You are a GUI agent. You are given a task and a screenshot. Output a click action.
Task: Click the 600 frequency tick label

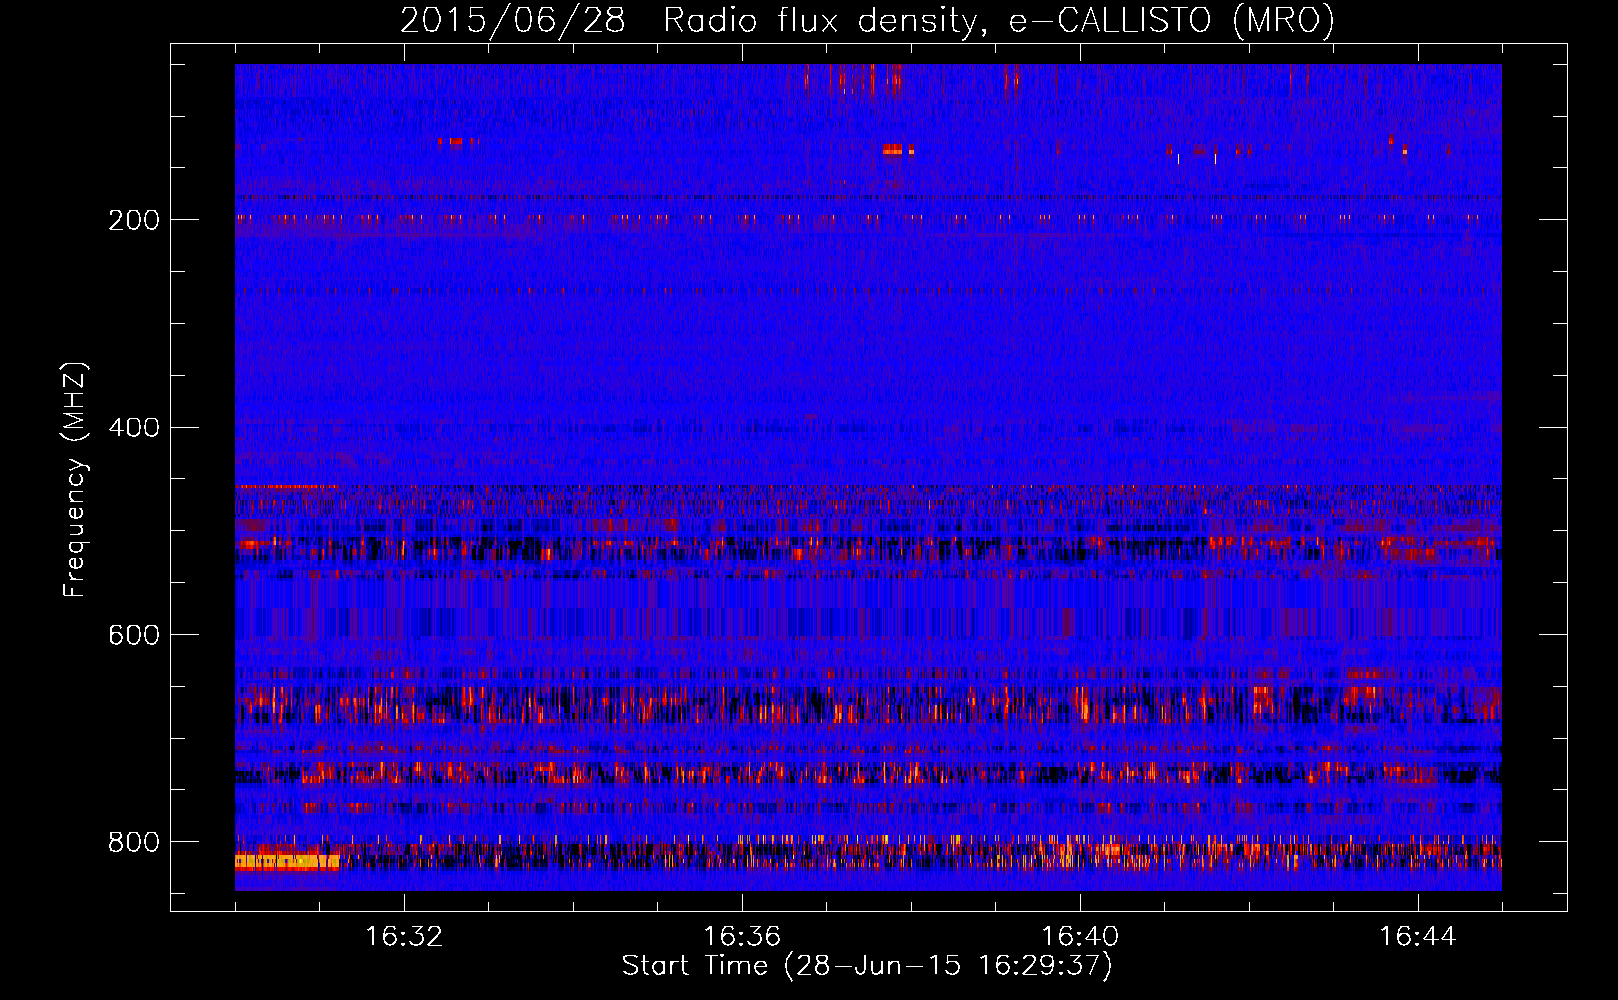tap(134, 635)
